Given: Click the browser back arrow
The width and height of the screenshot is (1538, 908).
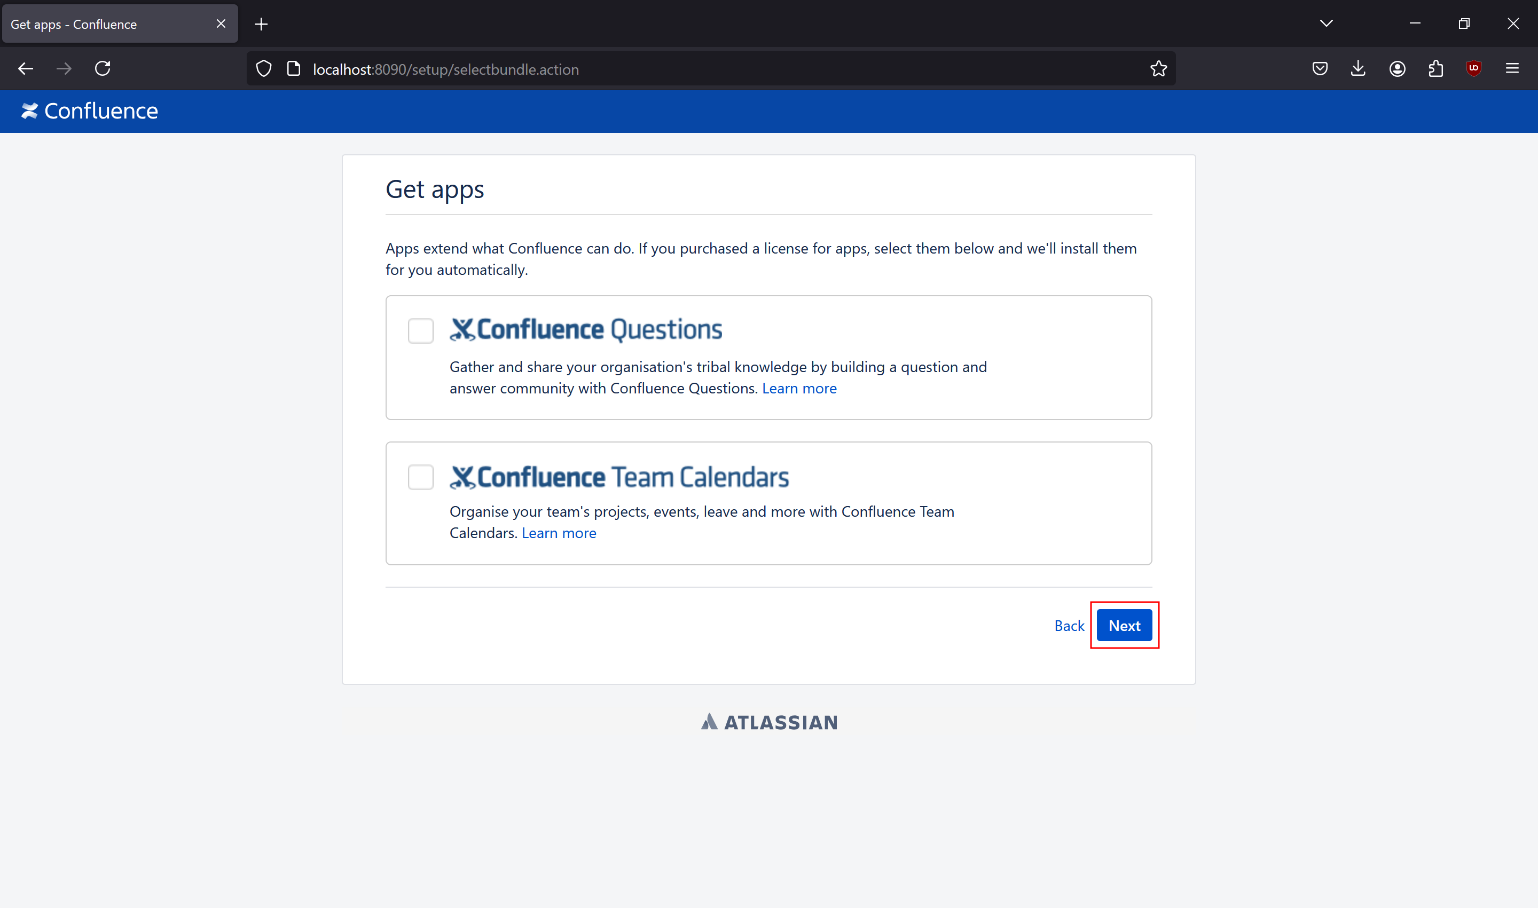Looking at the screenshot, I should (x=26, y=69).
